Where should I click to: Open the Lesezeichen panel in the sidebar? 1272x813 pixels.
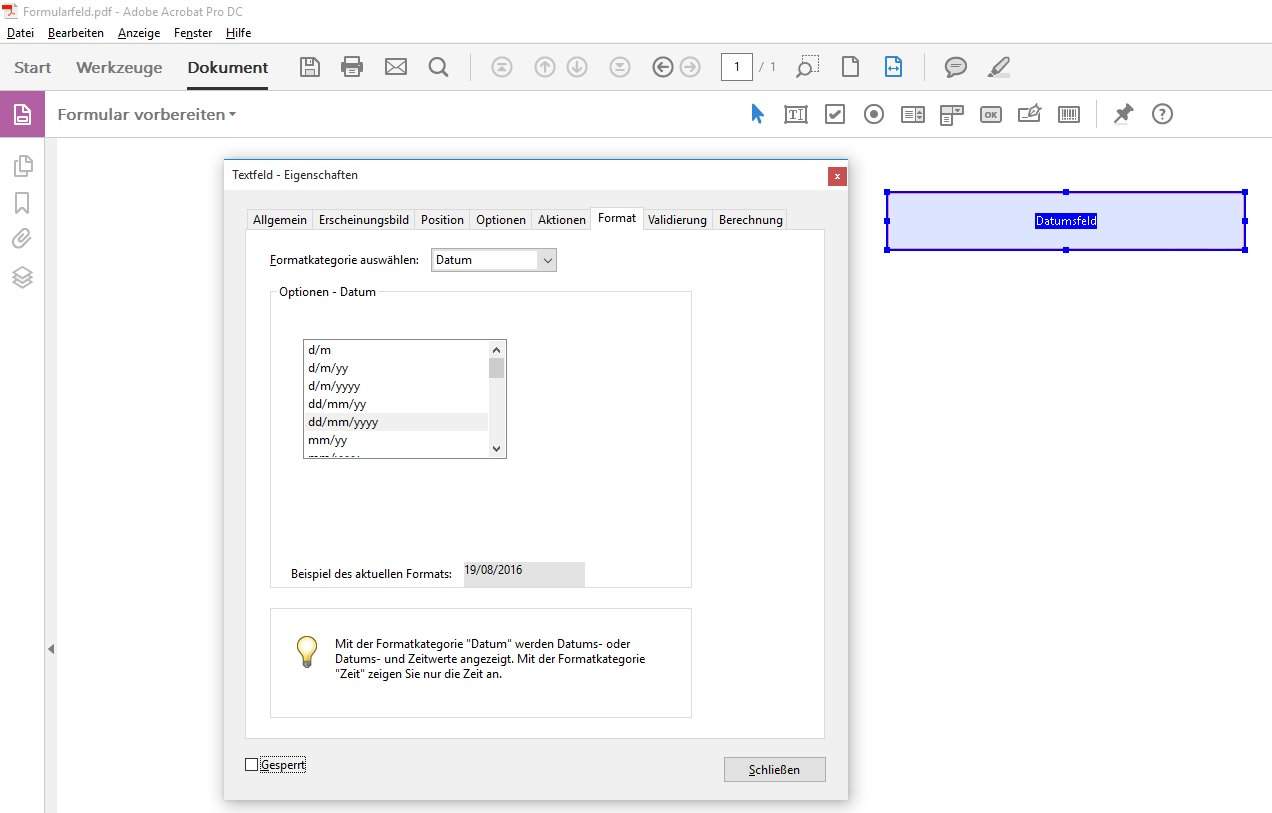click(22, 202)
